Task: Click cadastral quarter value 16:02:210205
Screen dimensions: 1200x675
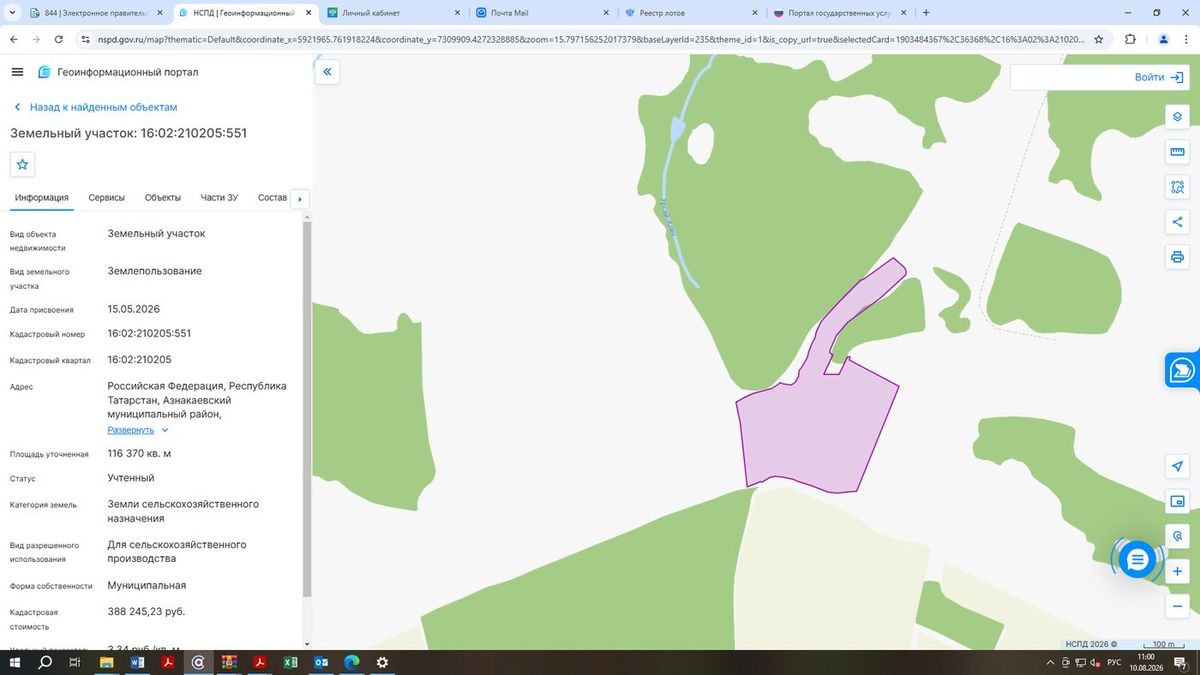Action: (x=139, y=360)
